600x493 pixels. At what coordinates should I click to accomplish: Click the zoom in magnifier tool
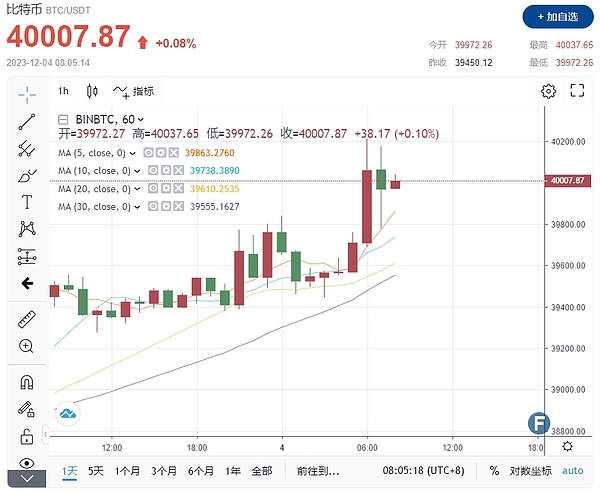pyautogui.click(x=27, y=346)
